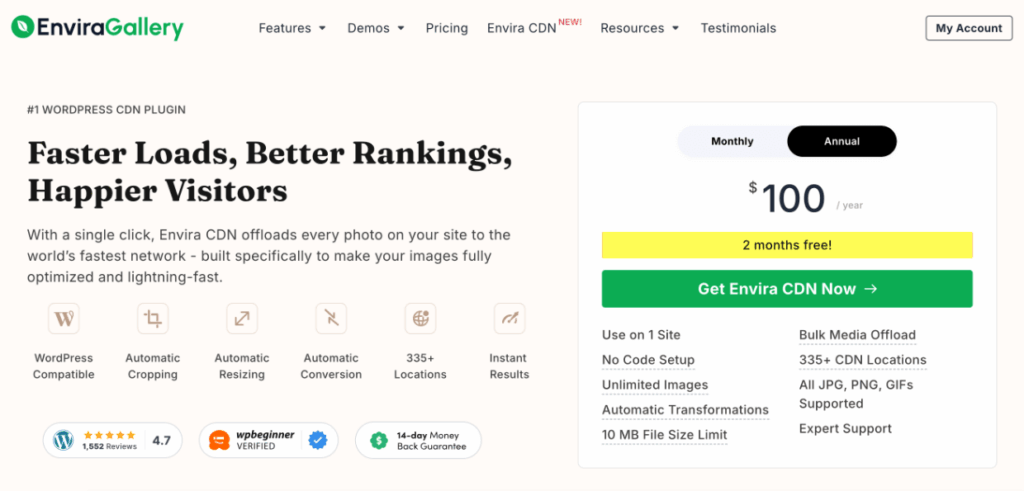Click the WordPress logo in reviews badge
1024x491 pixels.
[64, 440]
